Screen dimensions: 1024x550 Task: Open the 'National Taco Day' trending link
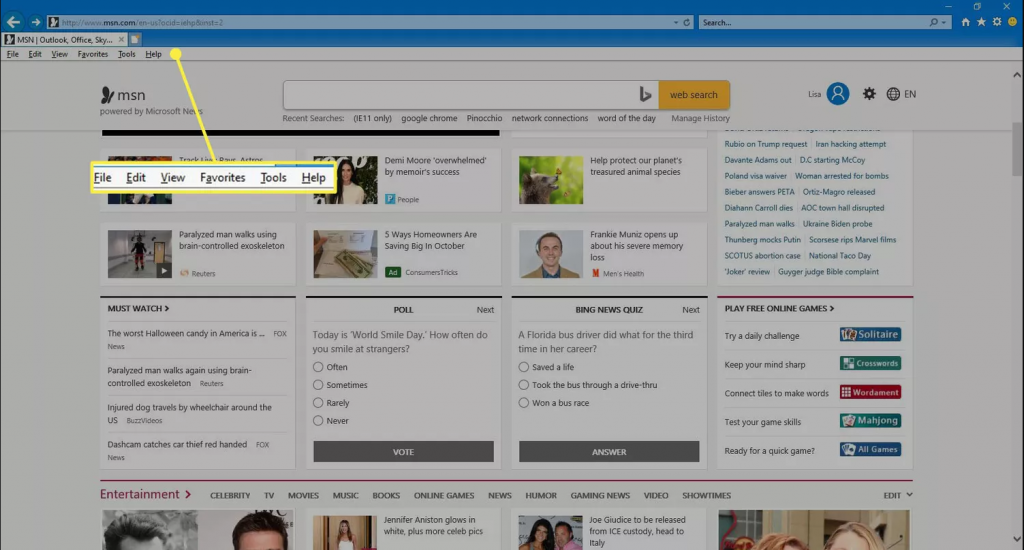pyautogui.click(x=840, y=255)
